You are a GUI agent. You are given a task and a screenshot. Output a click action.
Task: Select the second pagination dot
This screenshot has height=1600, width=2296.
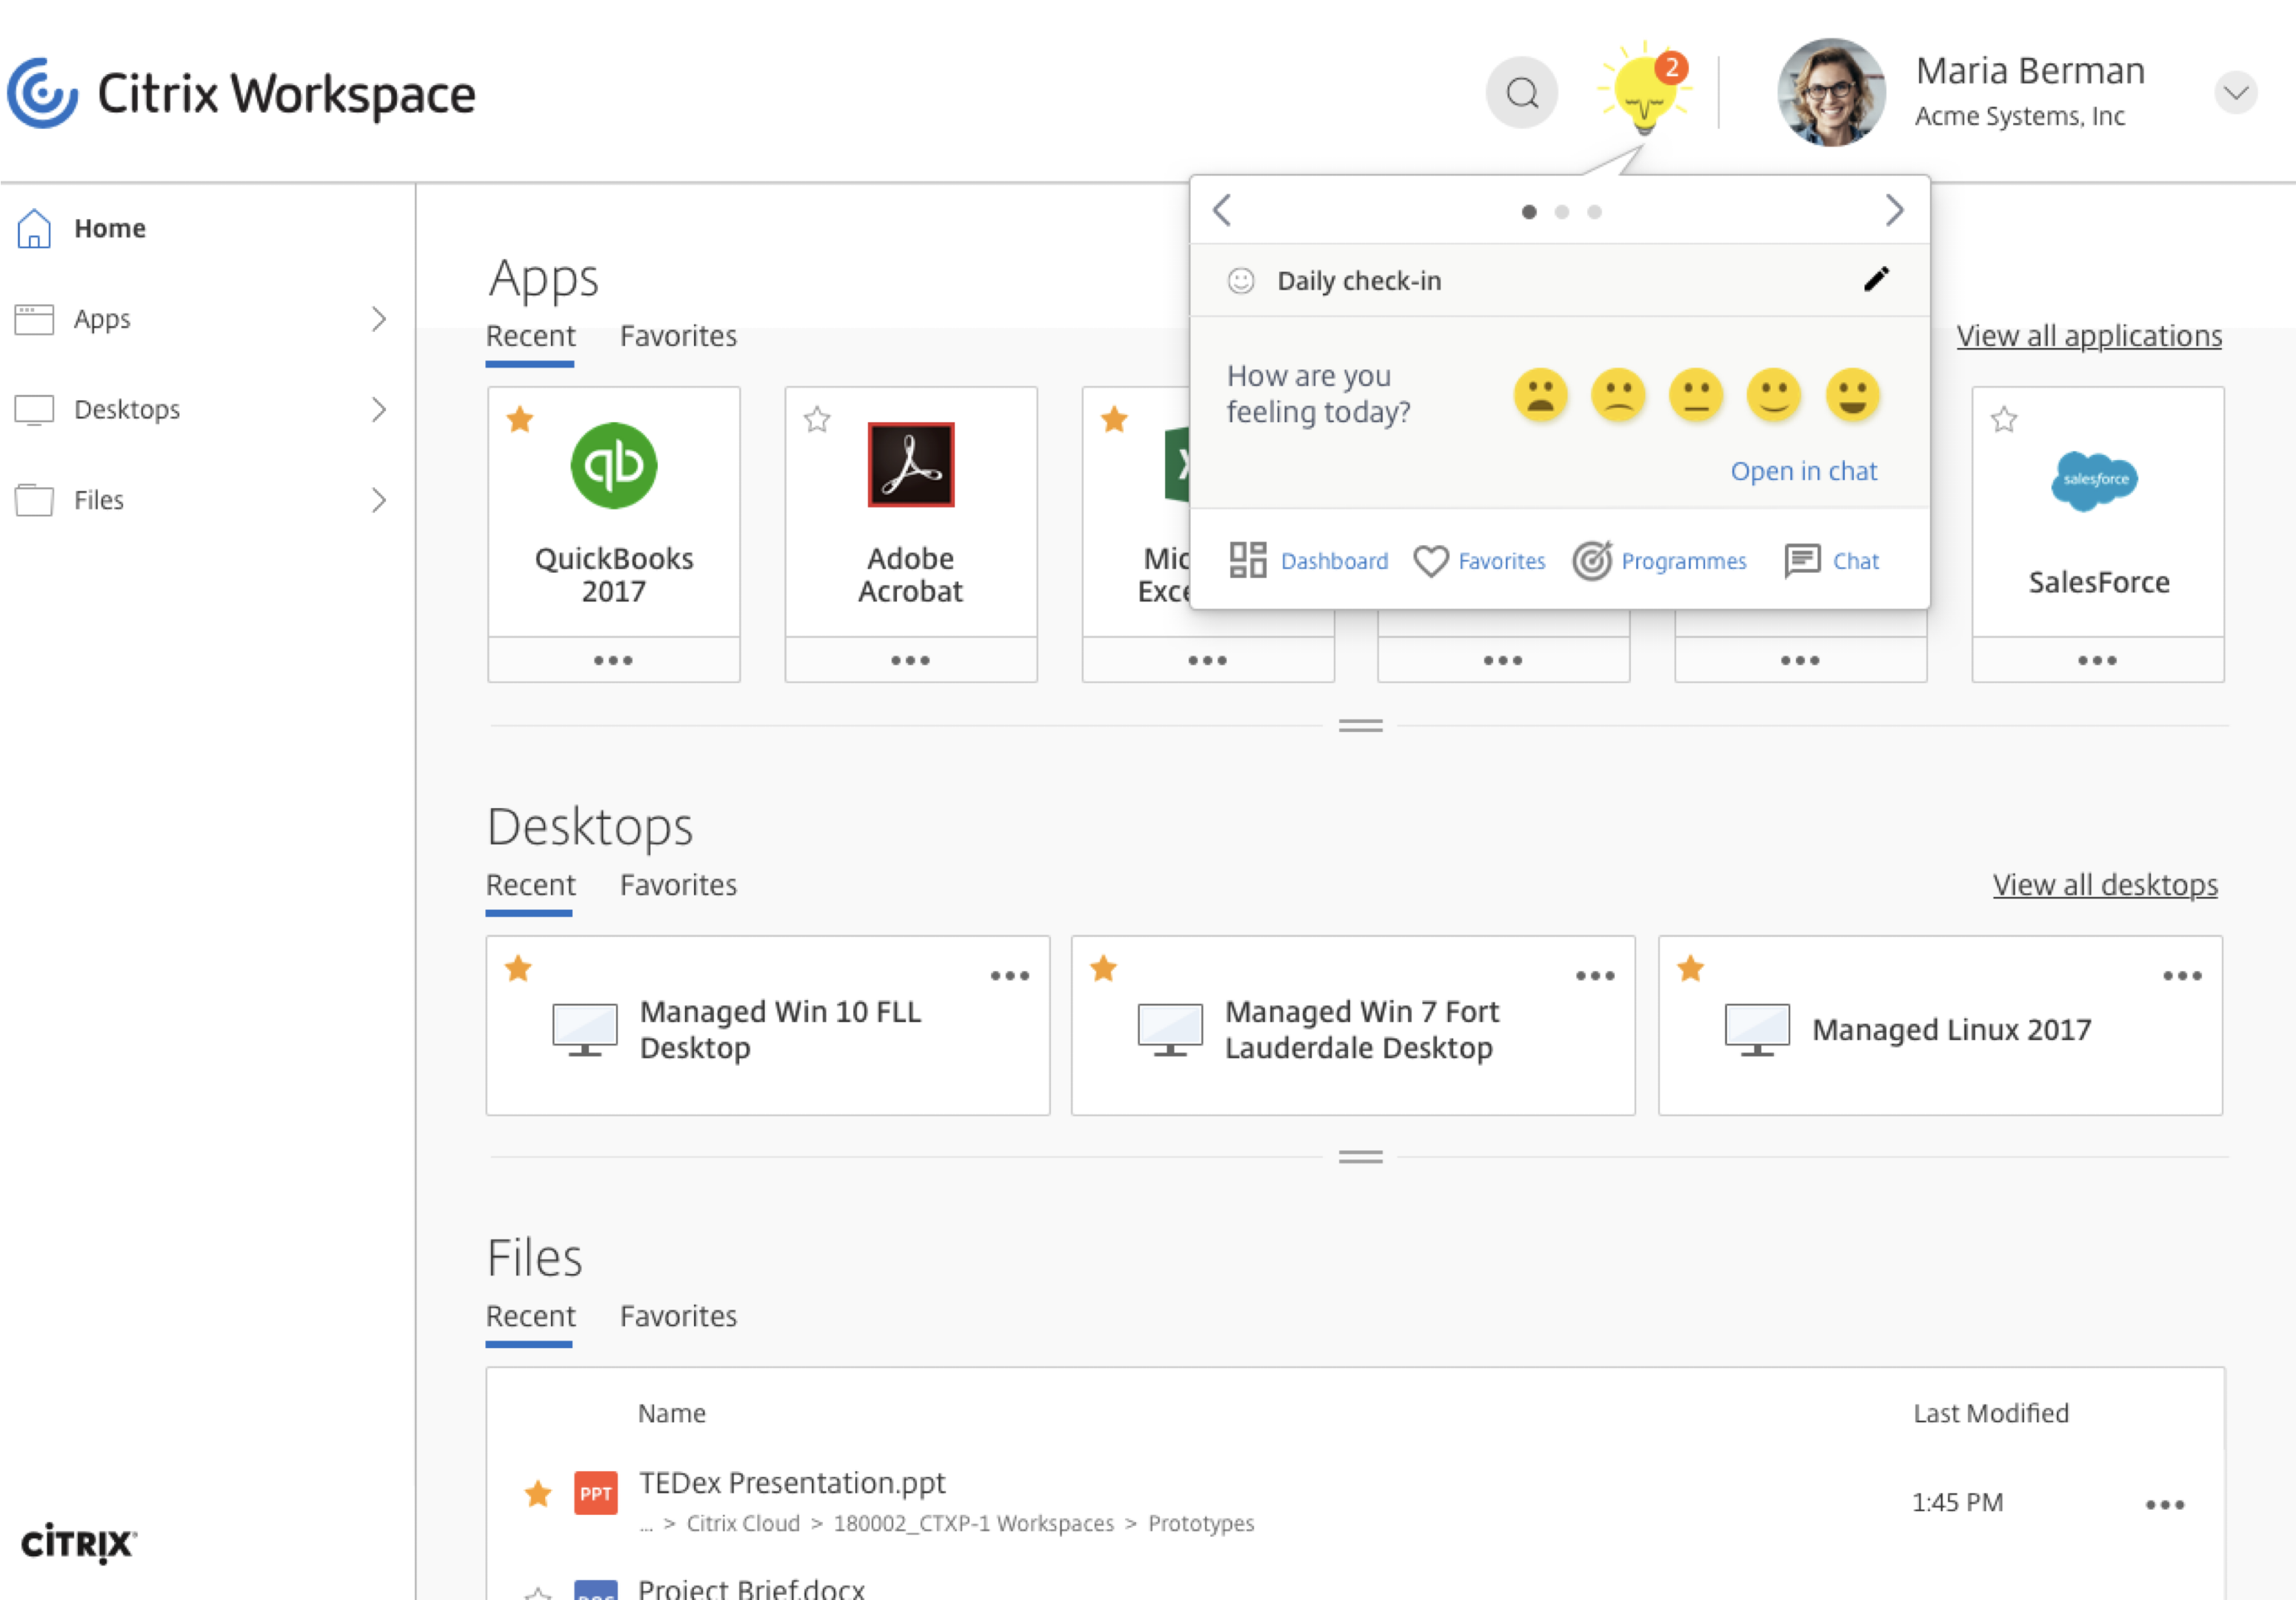1561,212
